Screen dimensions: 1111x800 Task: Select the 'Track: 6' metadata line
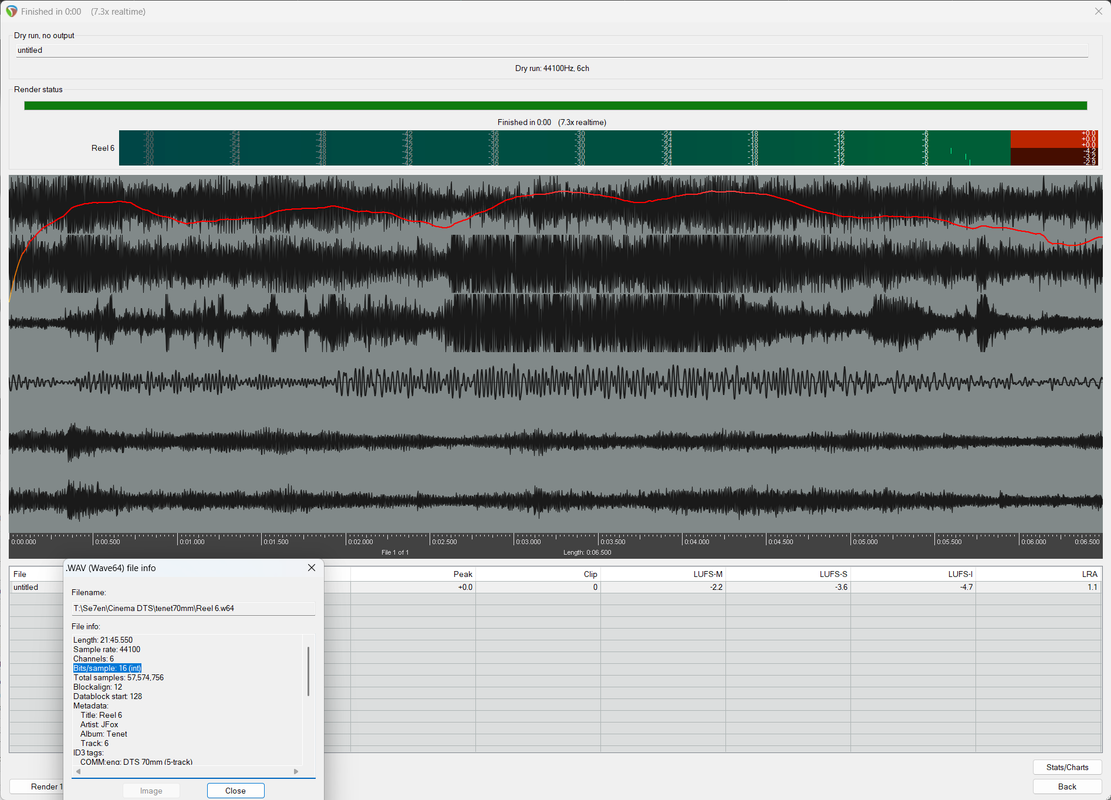(94, 743)
